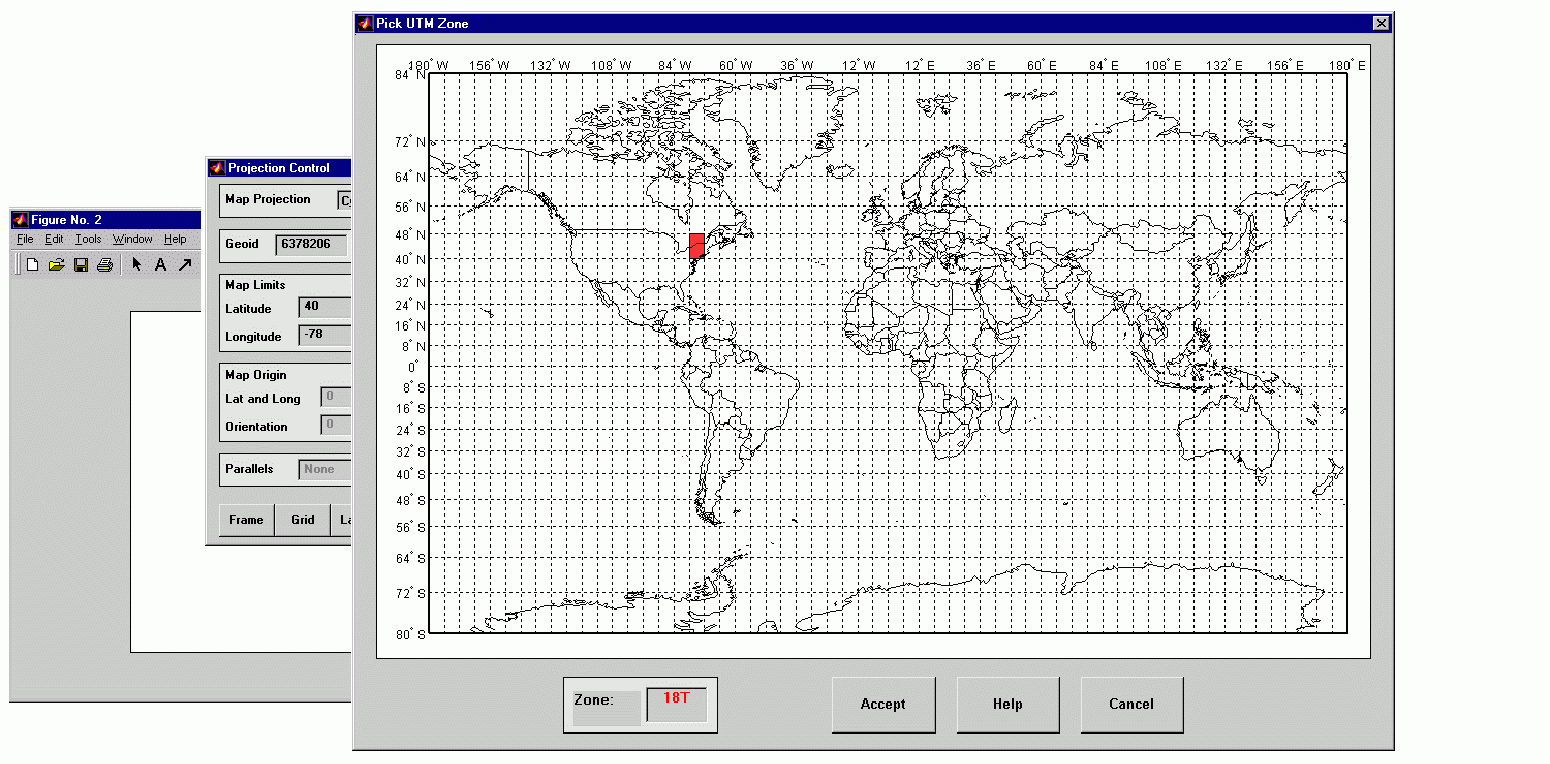Open the Map Projection dropdown
This screenshot has height=764, width=1550.
(x=345, y=200)
